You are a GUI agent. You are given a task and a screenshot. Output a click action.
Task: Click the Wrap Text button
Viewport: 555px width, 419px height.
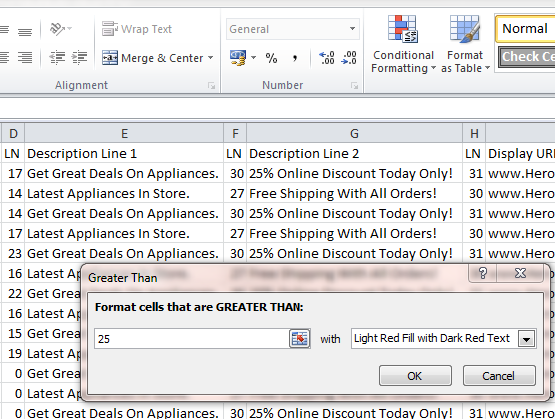coord(137,29)
